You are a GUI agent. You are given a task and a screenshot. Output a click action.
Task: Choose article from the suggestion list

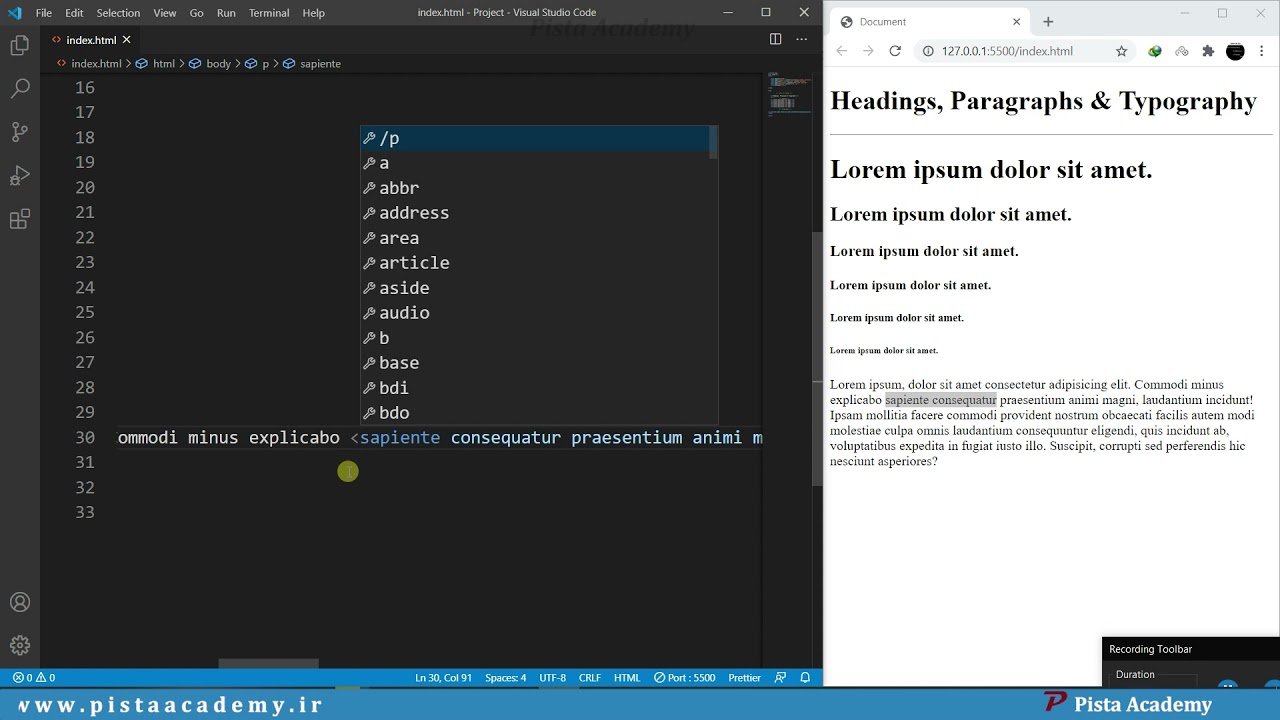[x=535, y=263]
